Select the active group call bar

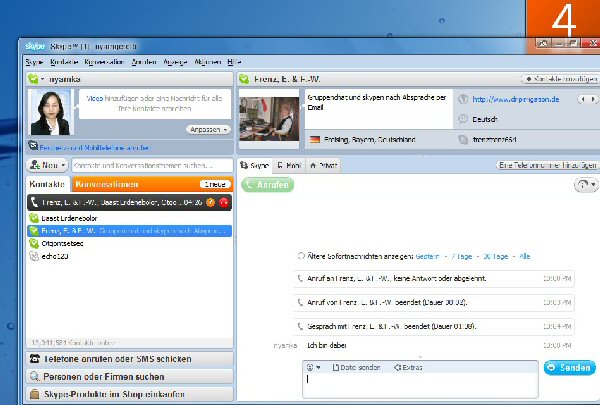tap(129, 202)
